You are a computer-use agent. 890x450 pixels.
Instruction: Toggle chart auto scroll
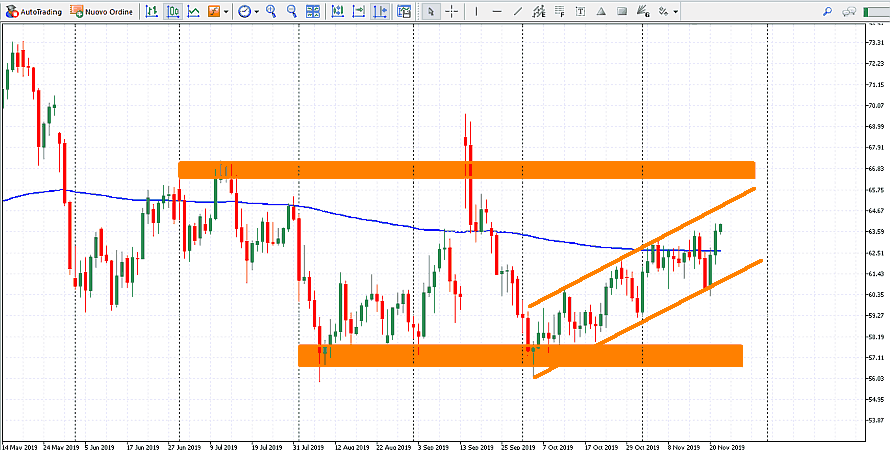click(x=358, y=11)
